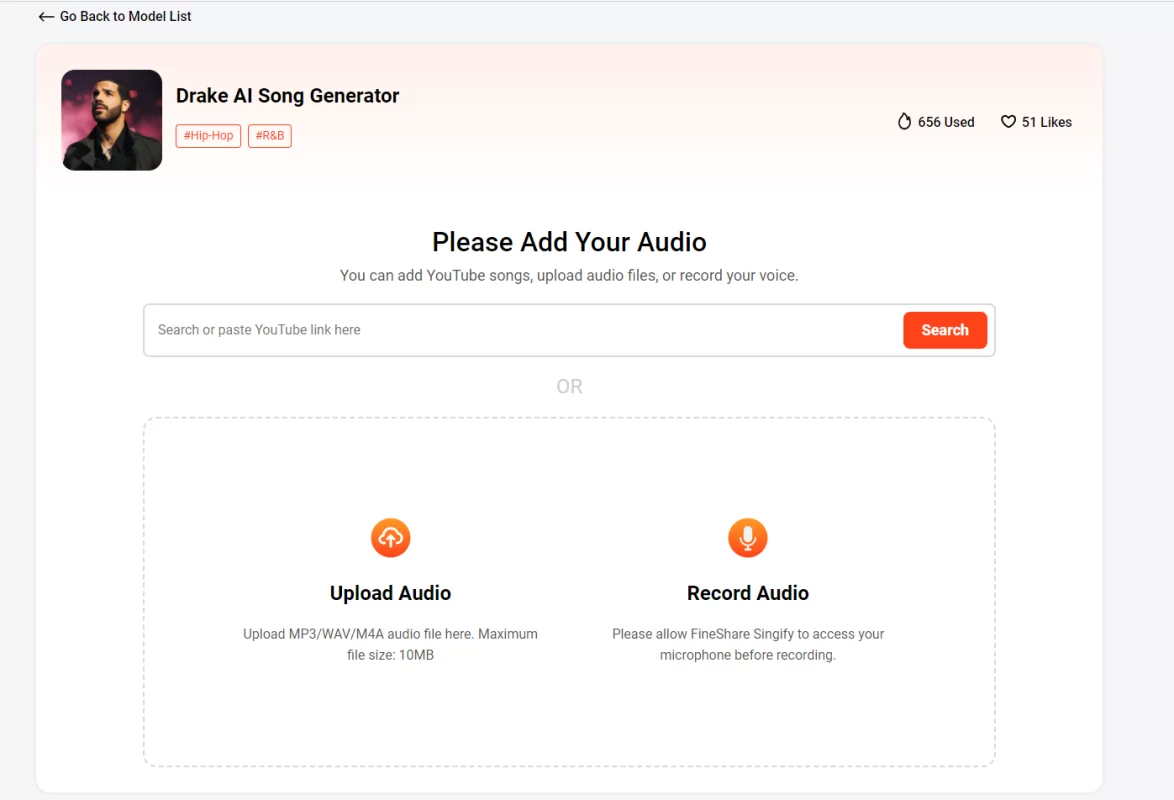This screenshot has height=800, width=1174.
Task: Select the #Hip-Hop tag
Action: coord(208,136)
